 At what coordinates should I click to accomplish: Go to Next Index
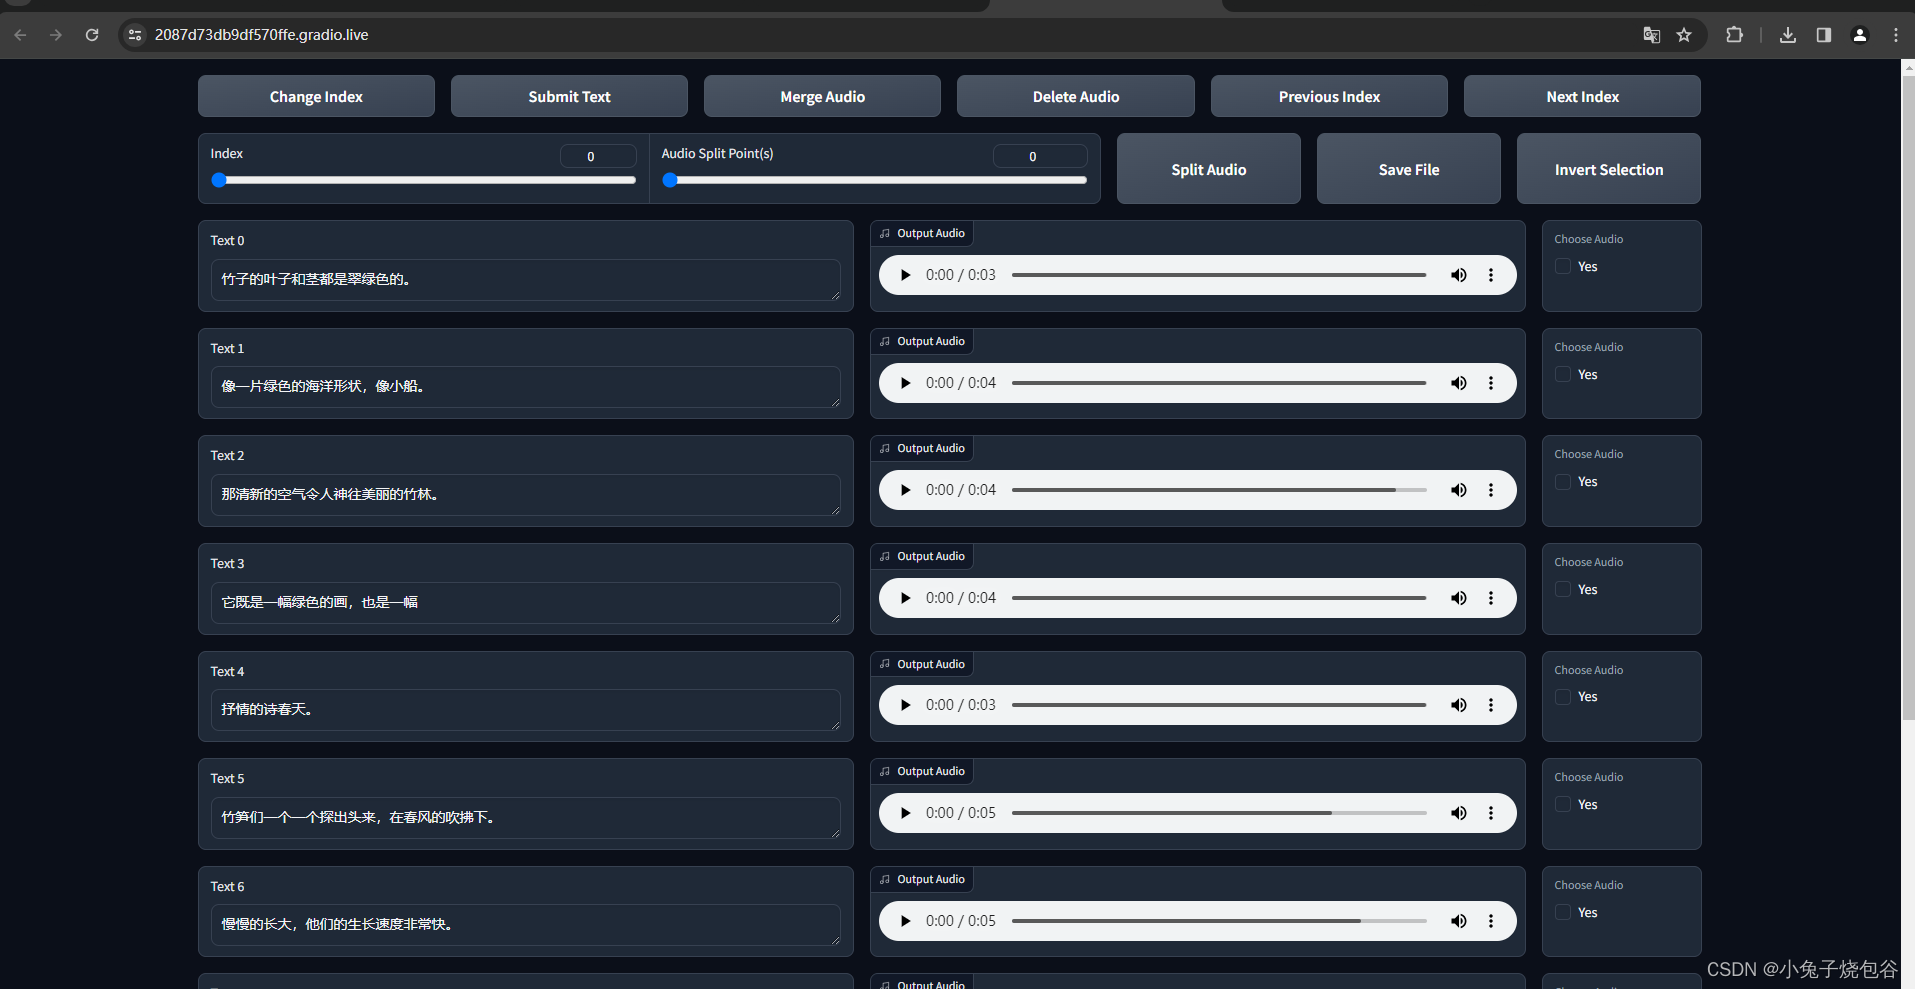[x=1582, y=96]
